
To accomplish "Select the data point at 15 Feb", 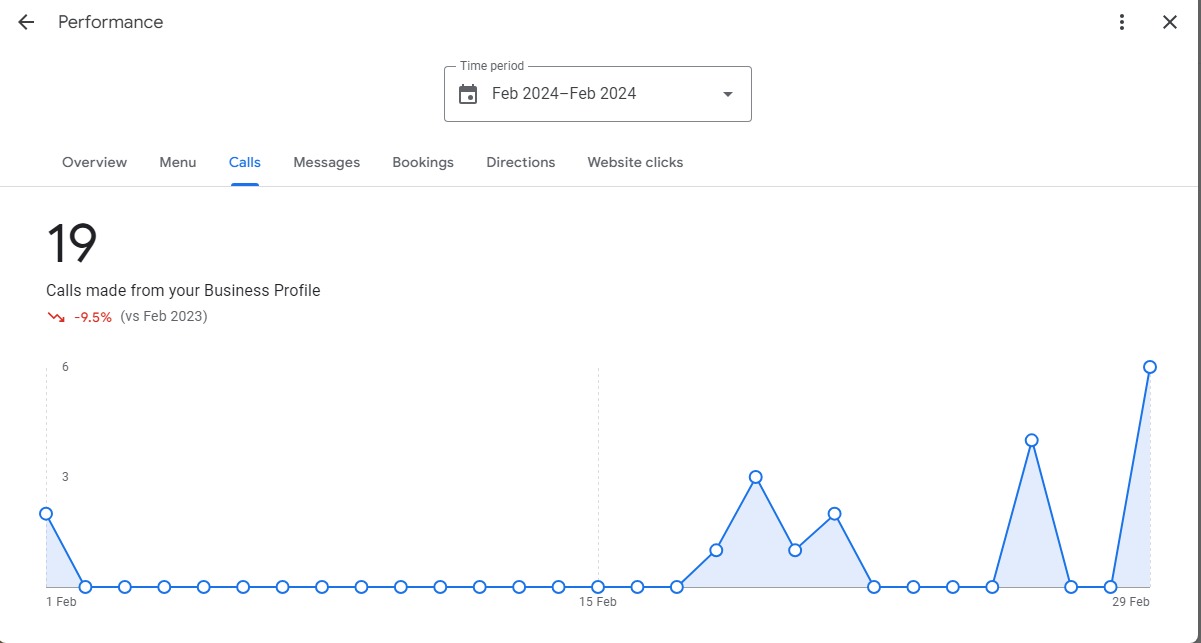I will click(x=598, y=587).
